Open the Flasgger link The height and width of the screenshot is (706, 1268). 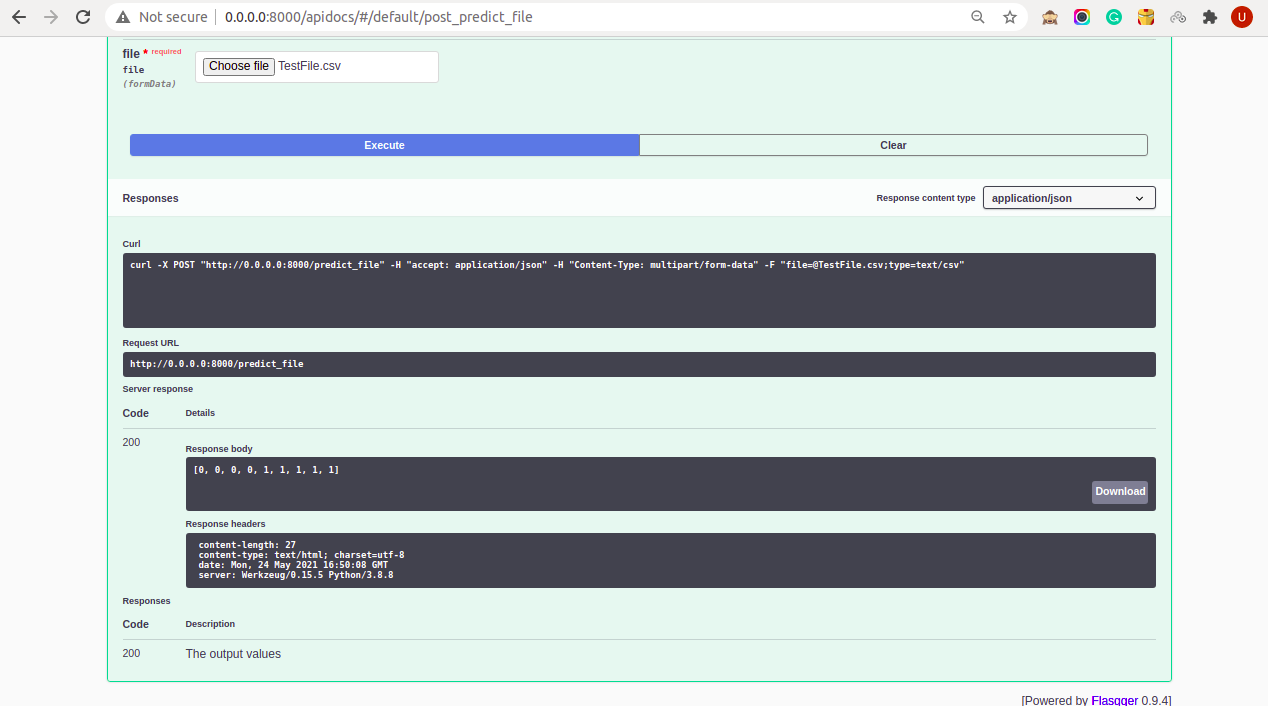pos(1114,700)
